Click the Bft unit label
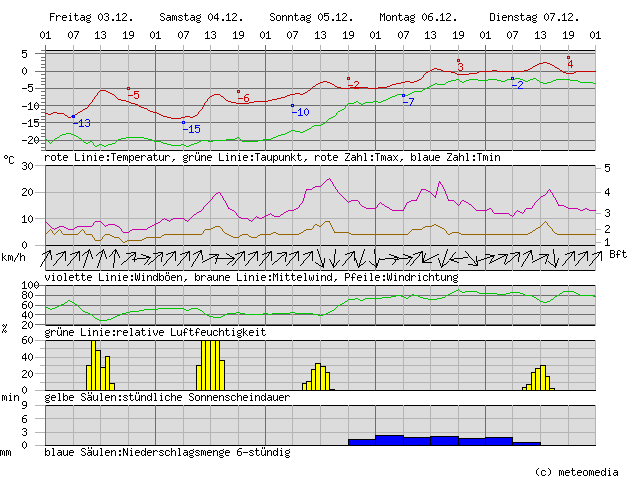Viewport: 631px width, 480px height. (617, 255)
